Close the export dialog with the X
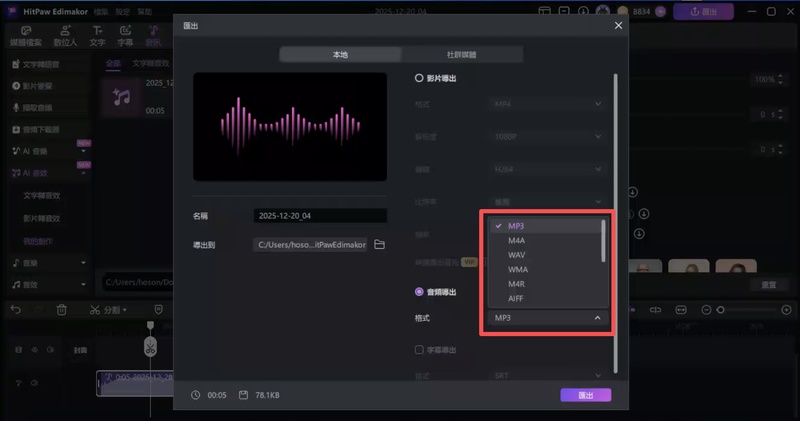Image resolution: width=800 pixels, height=421 pixels. [x=618, y=26]
